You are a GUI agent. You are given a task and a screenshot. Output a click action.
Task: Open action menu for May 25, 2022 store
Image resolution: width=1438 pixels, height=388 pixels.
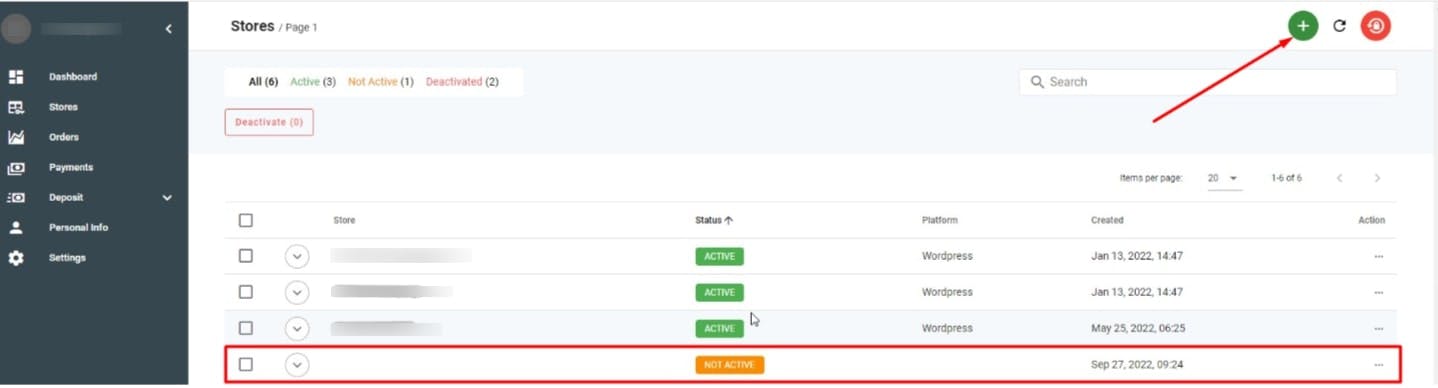[1378, 328]
